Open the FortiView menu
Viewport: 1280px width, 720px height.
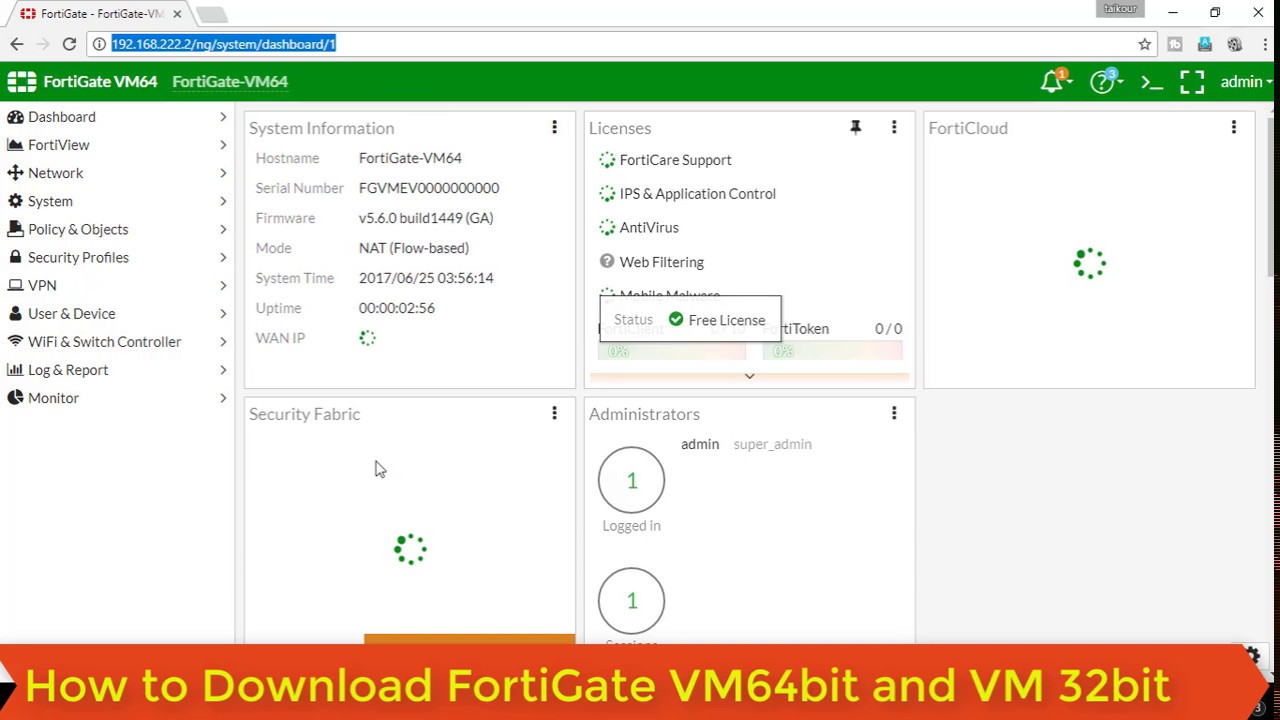[117, 145]
